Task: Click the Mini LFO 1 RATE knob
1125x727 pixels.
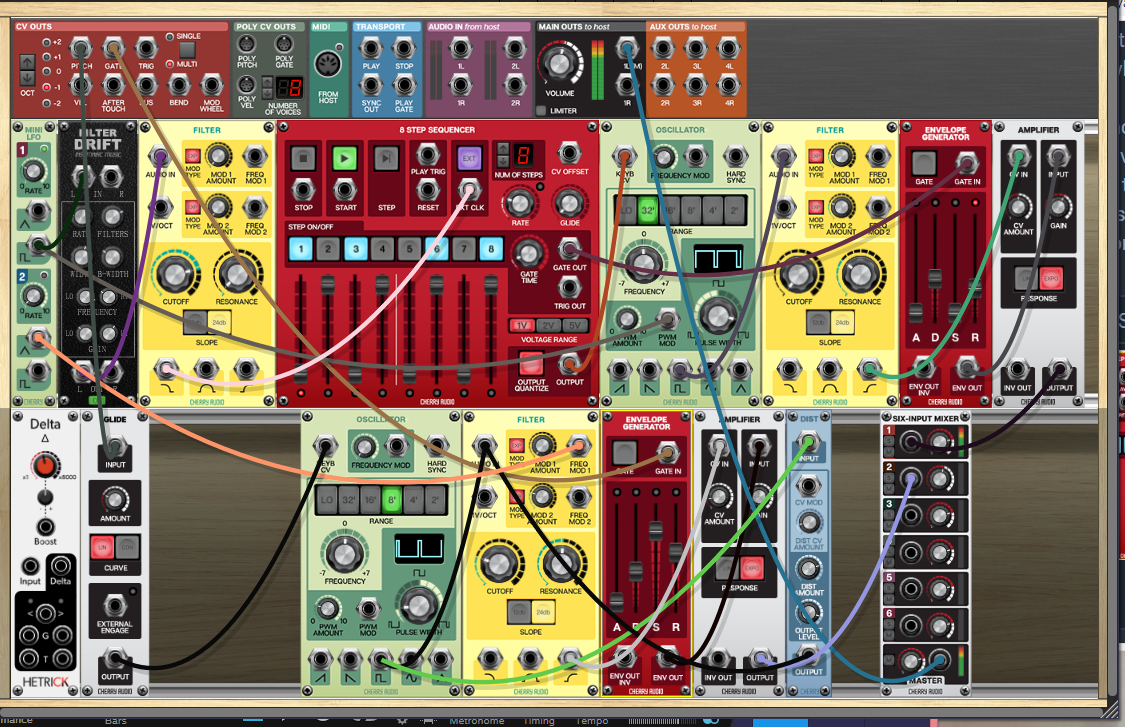Action: [x=33, y=171]
